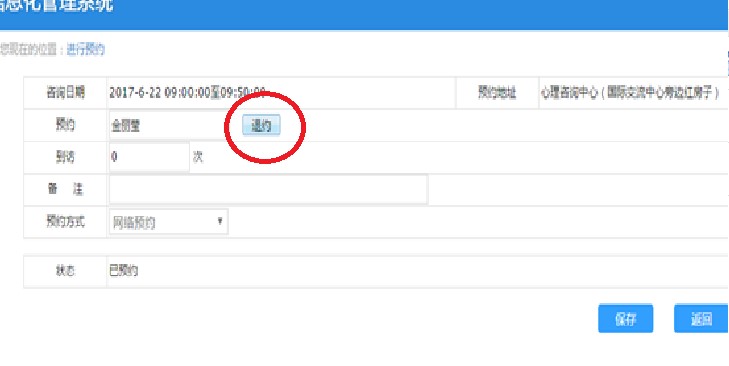The image size is (729, 366).
Task: Click the 返回 return button
Action: [701, 319]
